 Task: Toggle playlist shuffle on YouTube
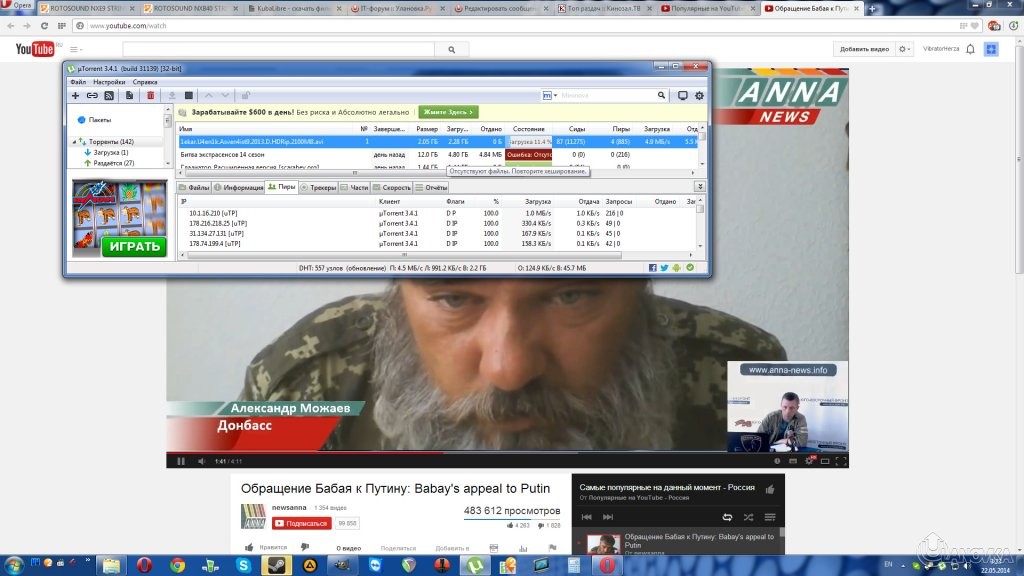coord(748,517)
